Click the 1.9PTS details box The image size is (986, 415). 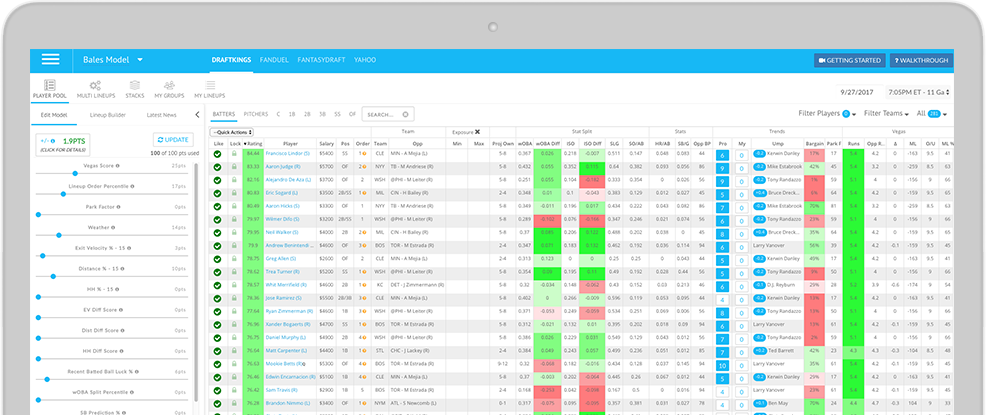tap(62, 145)
